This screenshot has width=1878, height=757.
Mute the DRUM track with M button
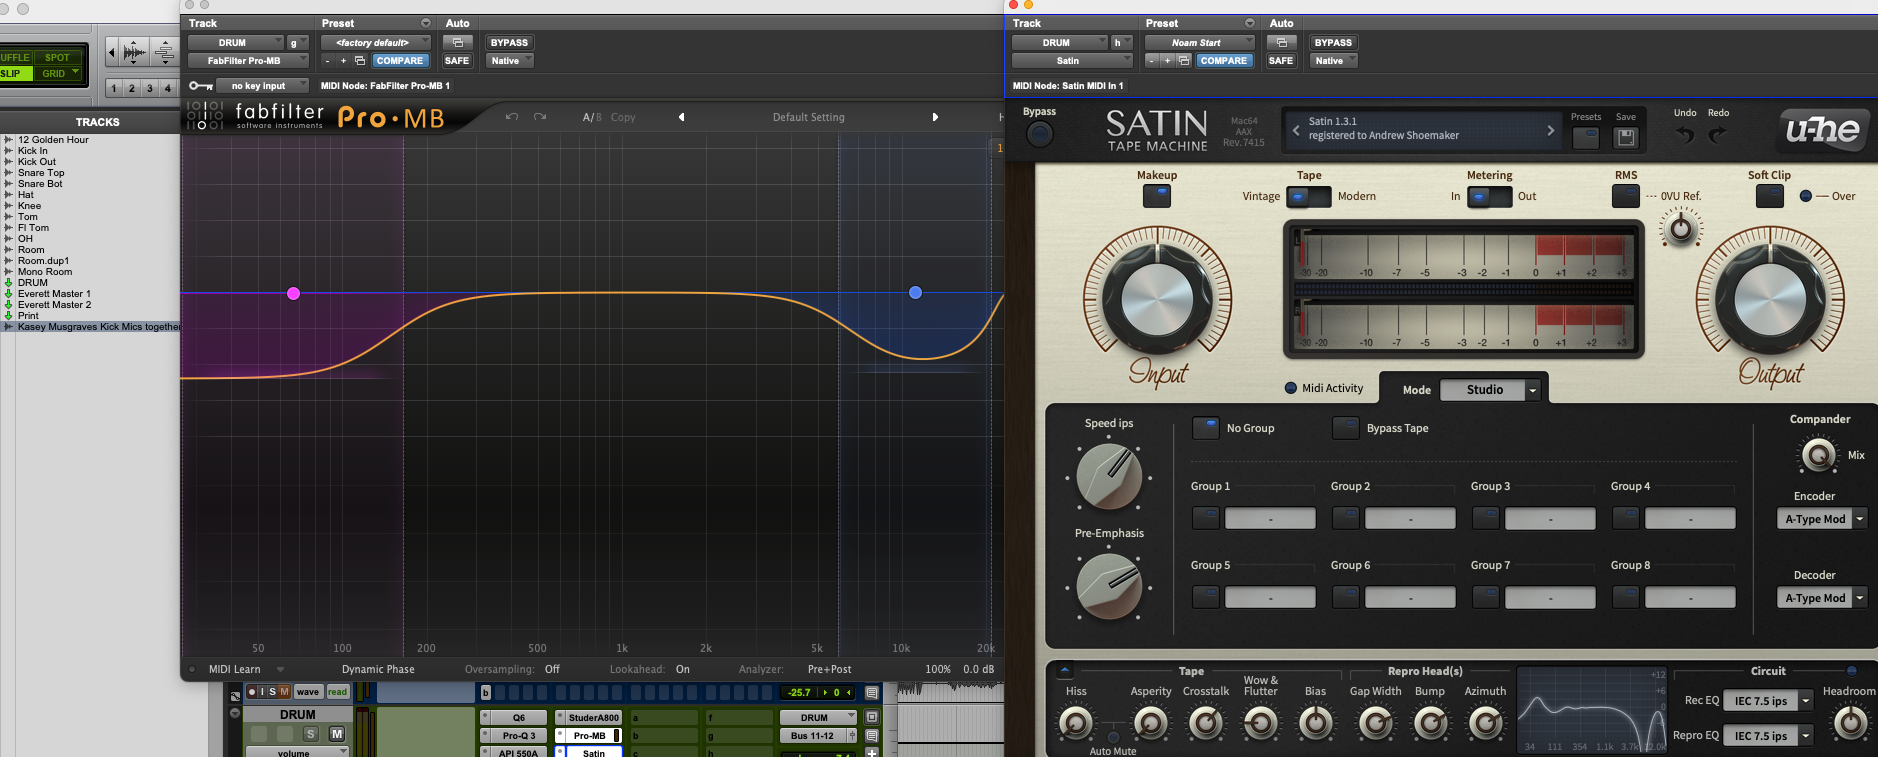coord(337,734)
